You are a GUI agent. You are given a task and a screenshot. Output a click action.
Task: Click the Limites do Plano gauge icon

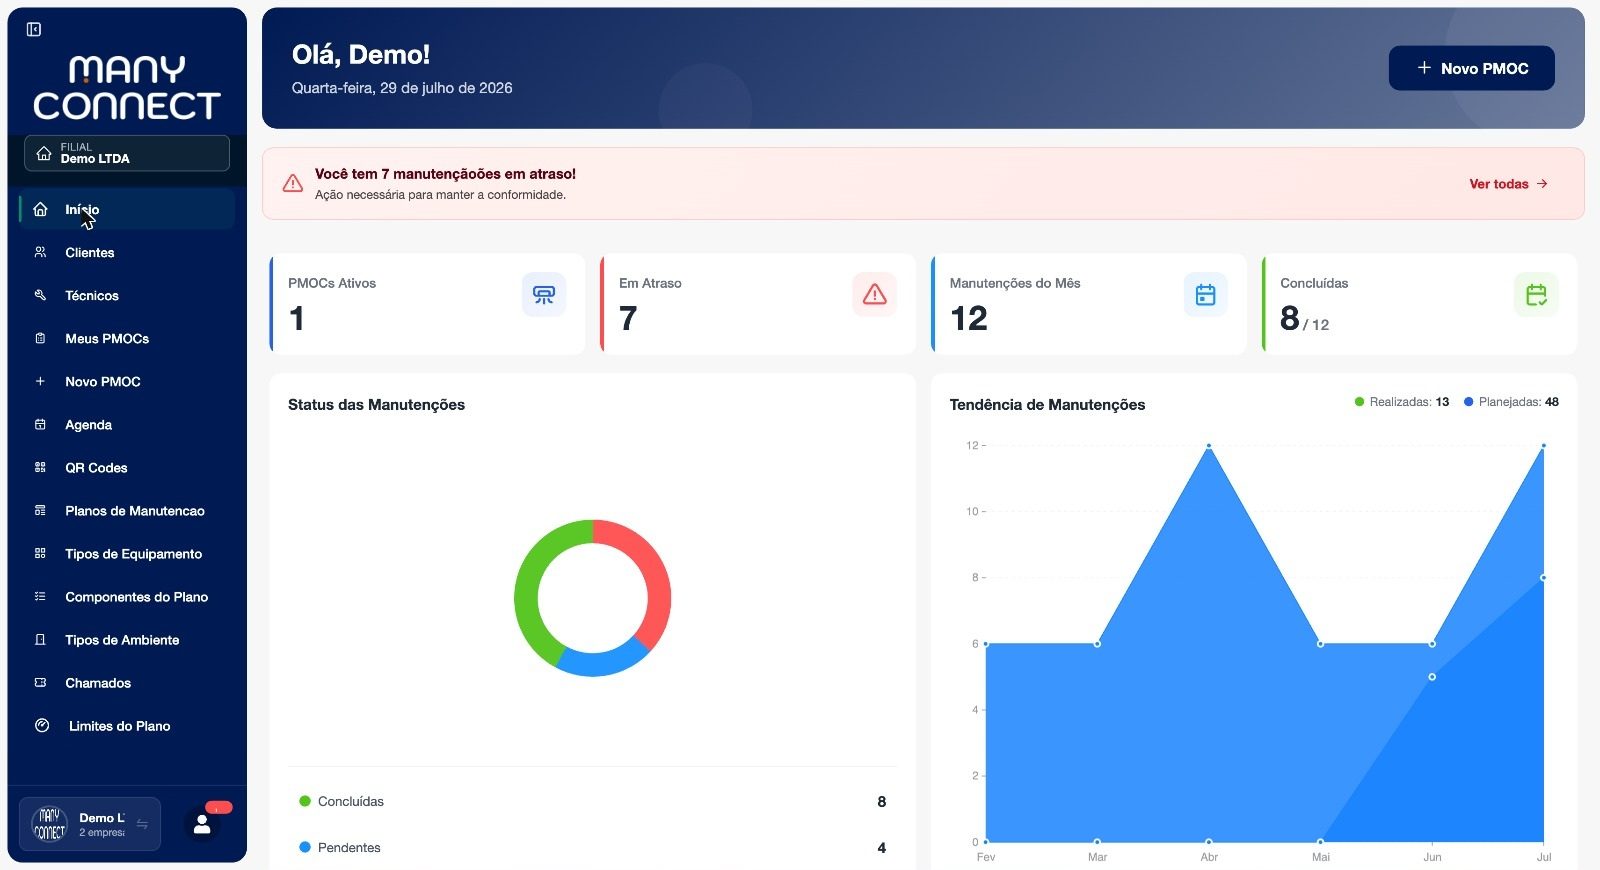pyautogui.click(x=42, y=725)
